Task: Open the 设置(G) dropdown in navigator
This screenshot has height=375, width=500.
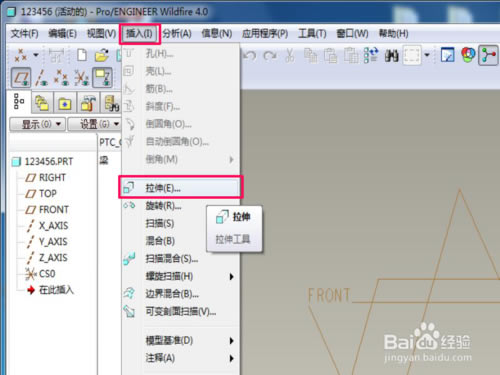Action: [95, 124]
